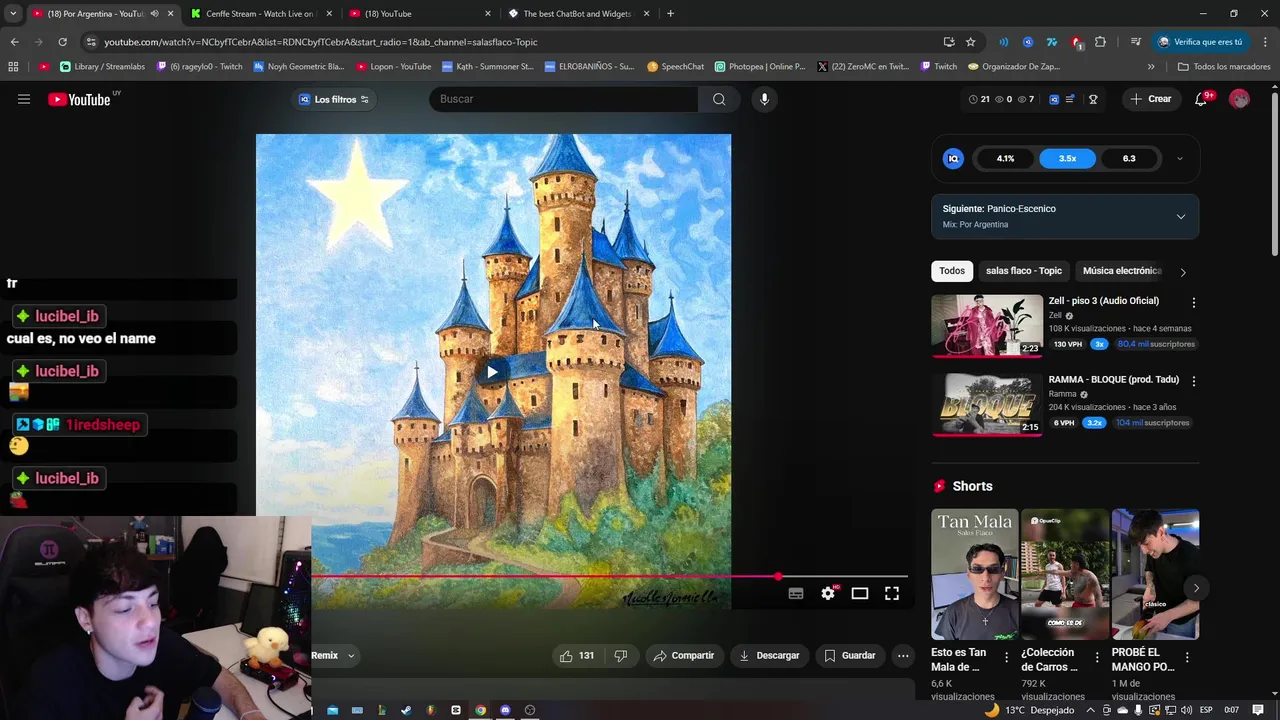Click the Compartir share button
Viewport: 1280px width, 720px height.
pyautogui.click(x=683, y=656)
